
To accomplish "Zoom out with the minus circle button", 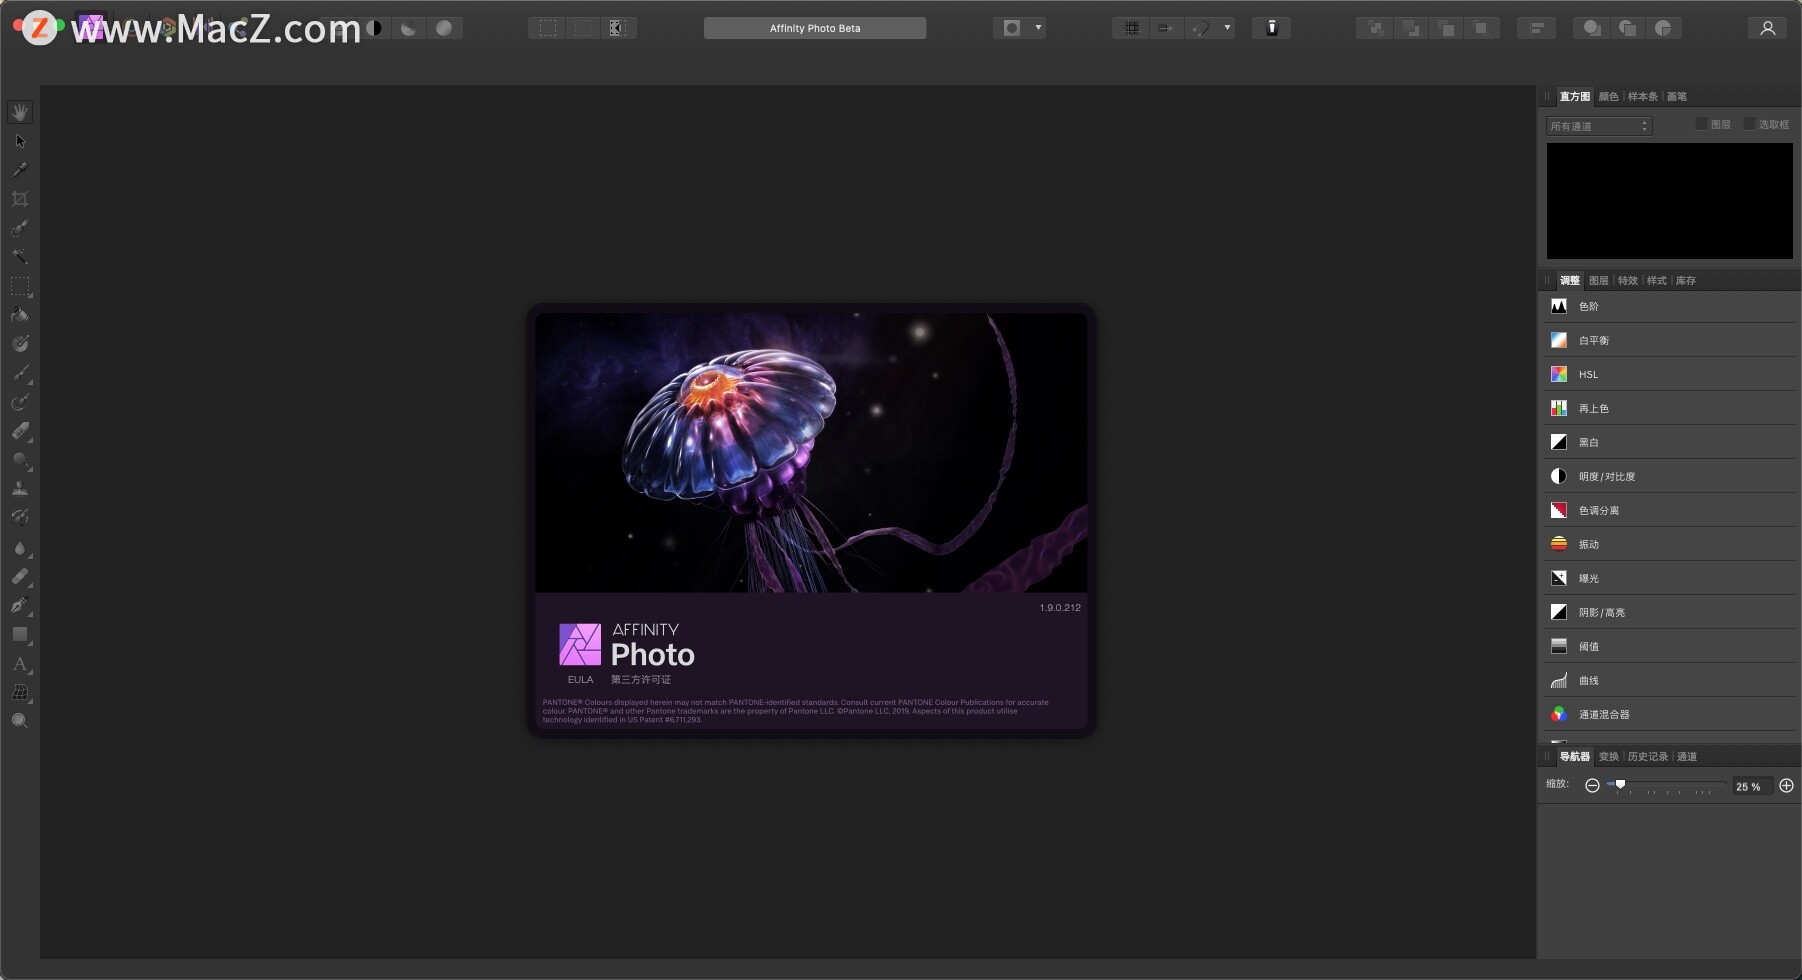I will (x=1592, y=786).
